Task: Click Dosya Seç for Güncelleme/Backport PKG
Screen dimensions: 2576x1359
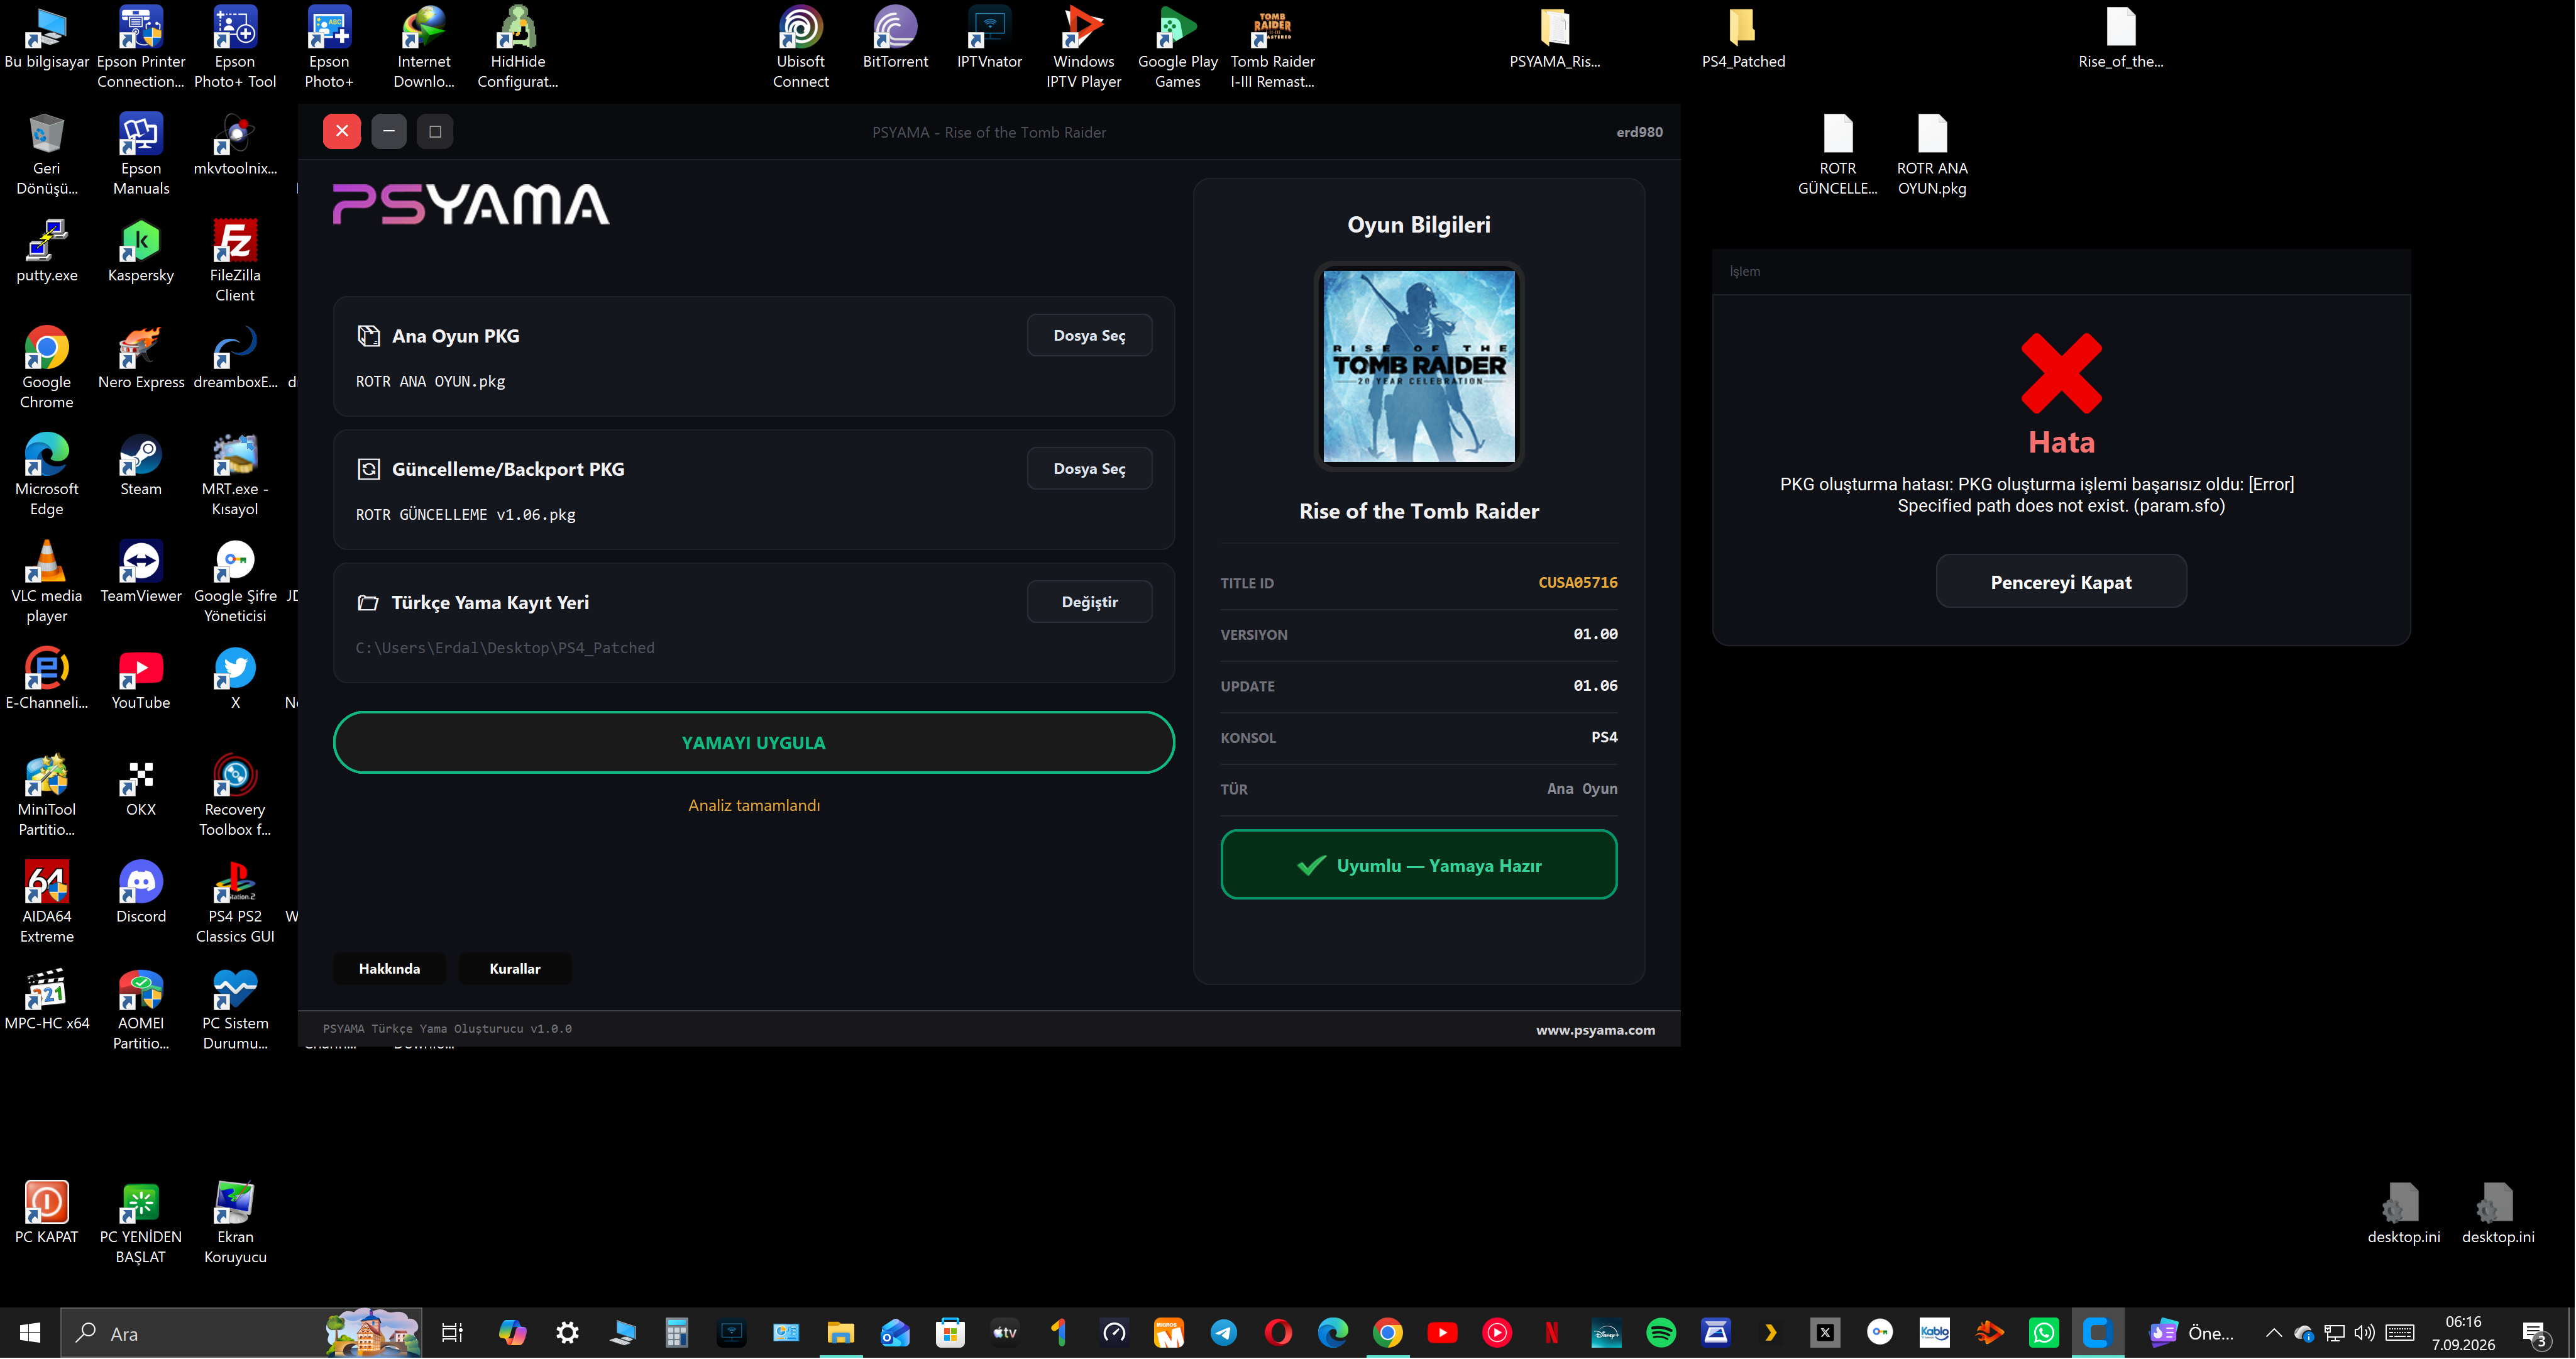Action: click(1089, 469)
